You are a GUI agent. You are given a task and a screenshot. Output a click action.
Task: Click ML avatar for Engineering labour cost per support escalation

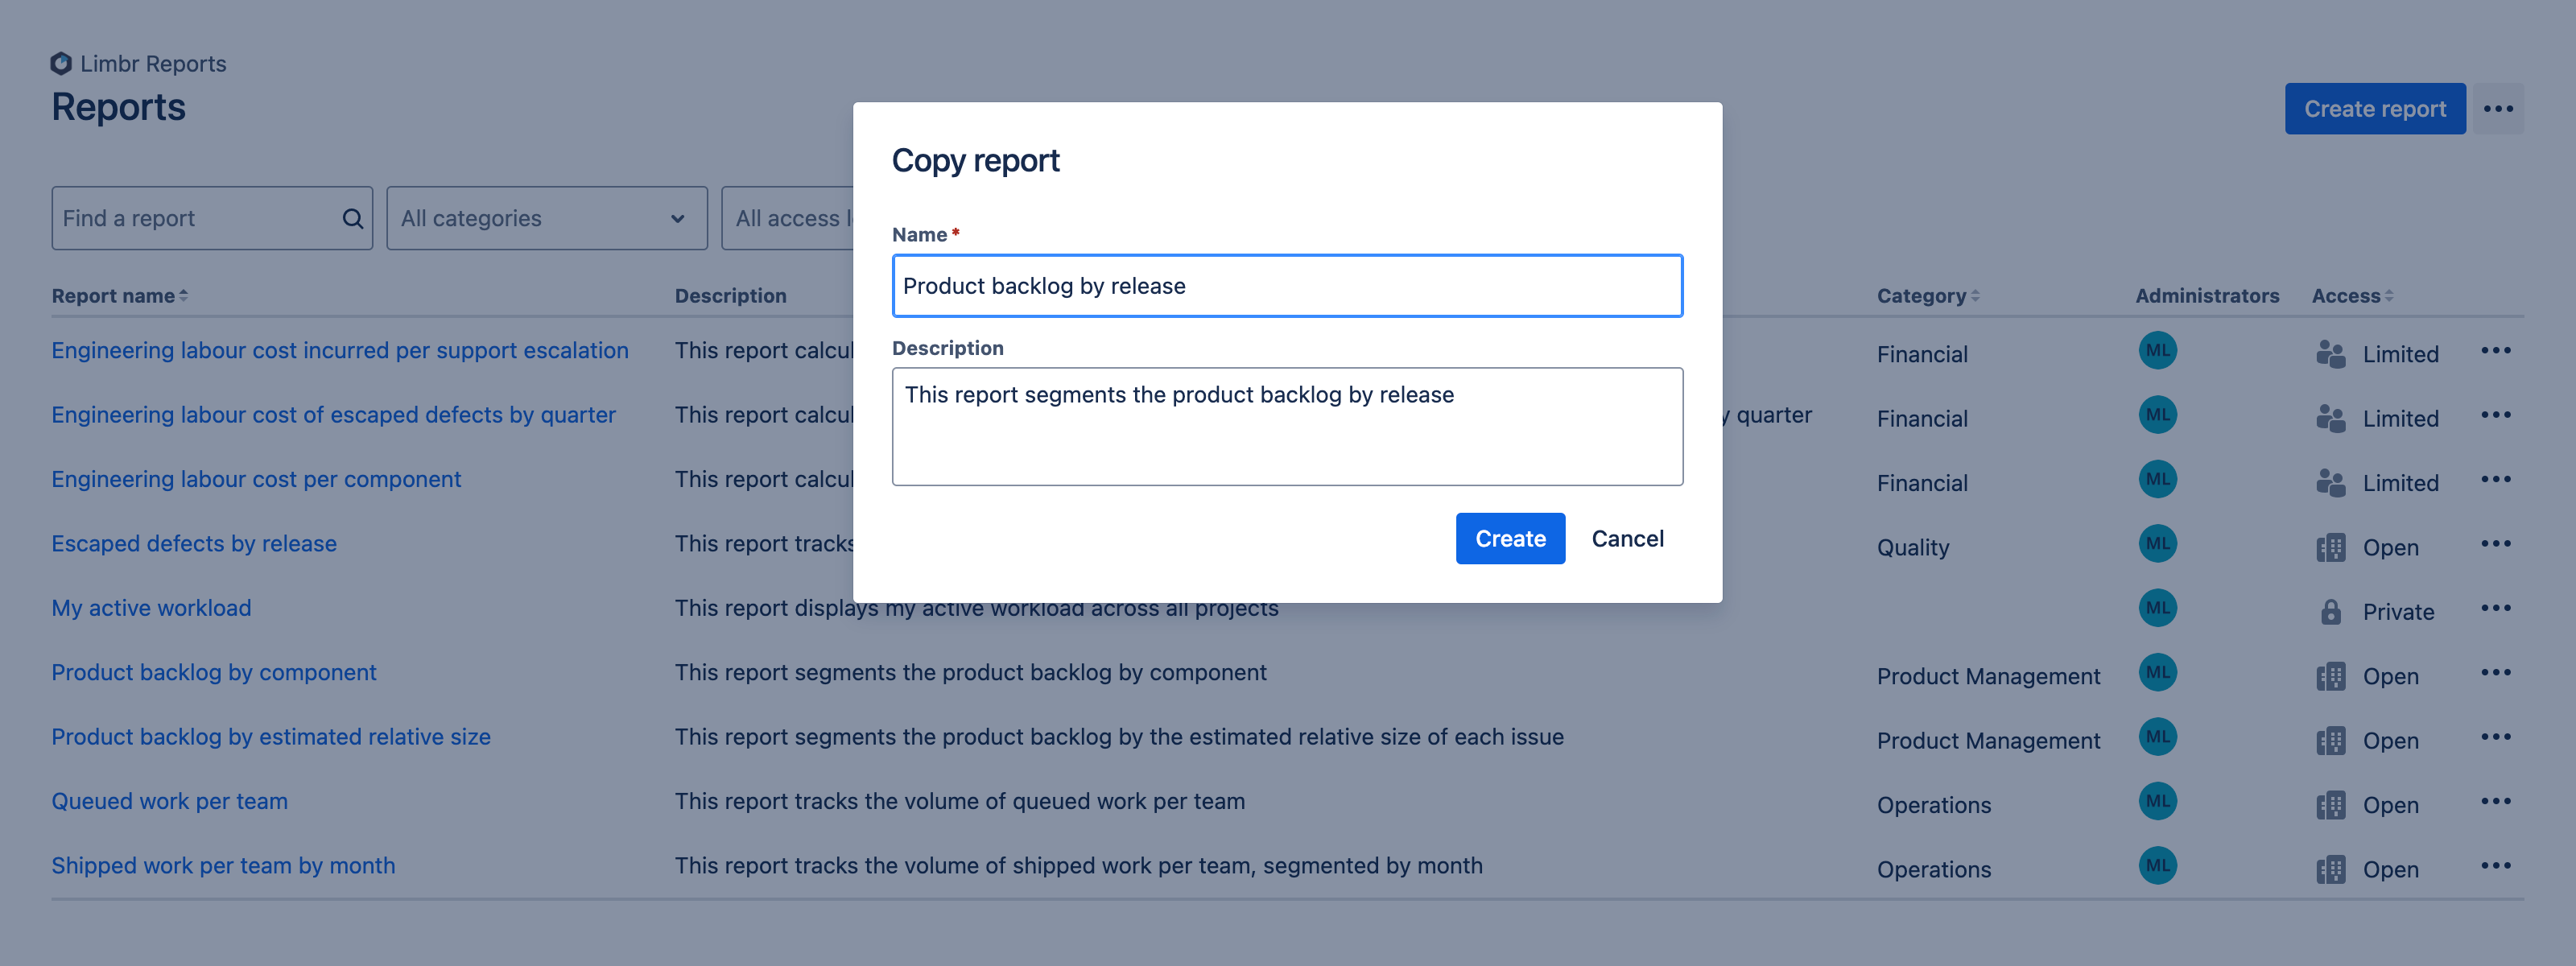point(2157,350)
